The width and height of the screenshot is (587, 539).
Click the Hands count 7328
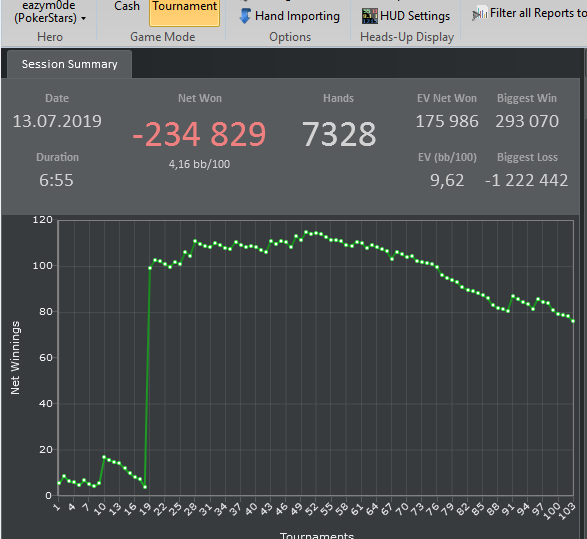339,134
